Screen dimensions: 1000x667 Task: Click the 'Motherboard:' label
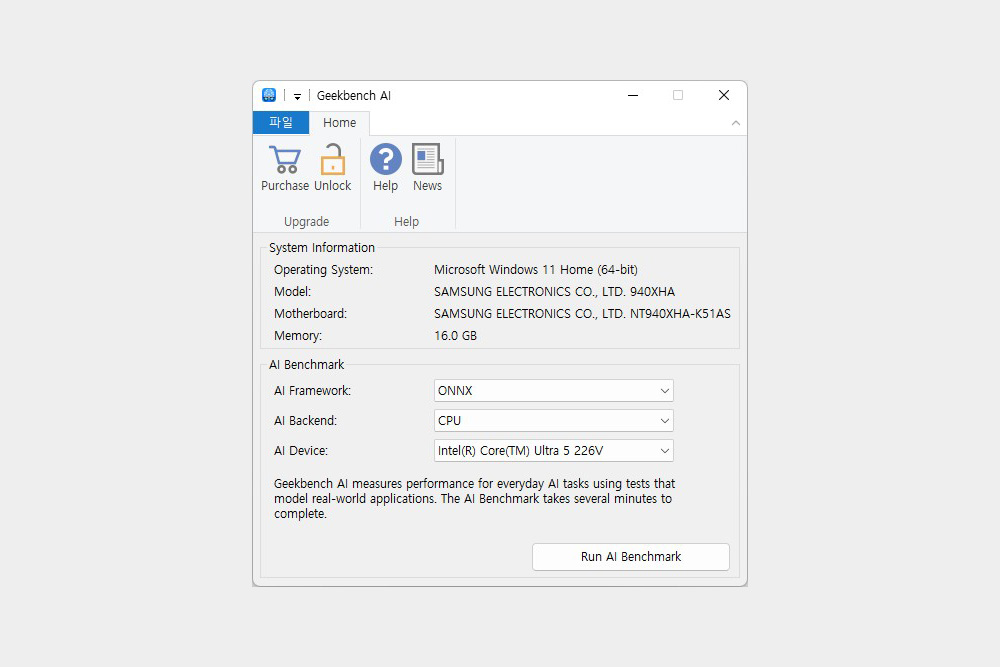tap(311, 314)
